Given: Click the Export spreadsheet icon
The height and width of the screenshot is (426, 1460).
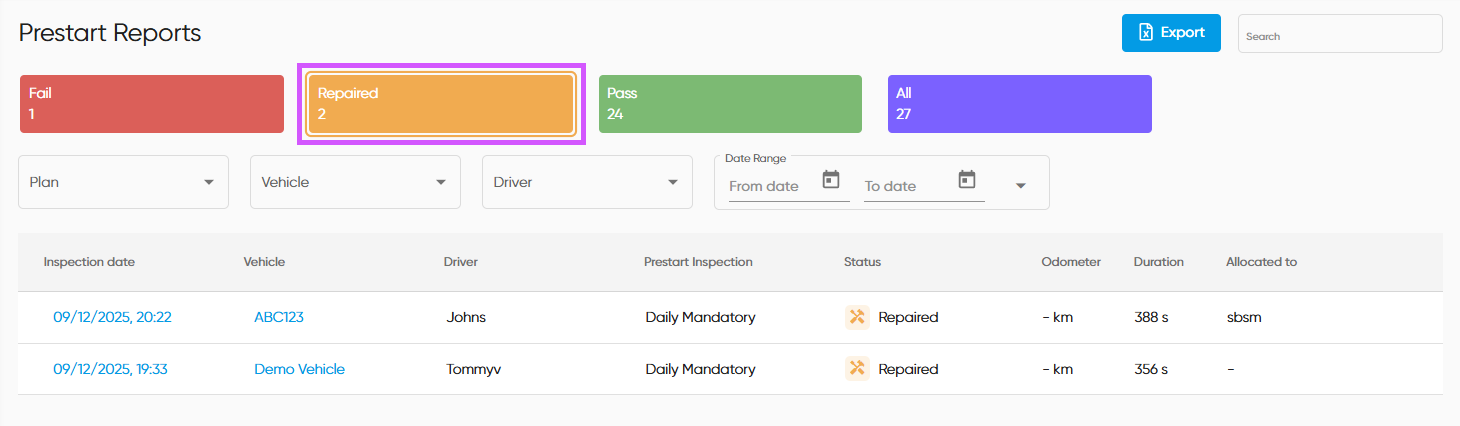Looking at the screenshot, I should point(1146,33).
